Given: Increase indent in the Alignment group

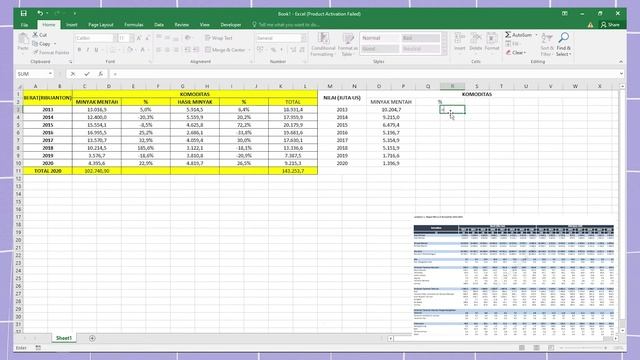Looking at the screenshot, I should click(196, 50).
